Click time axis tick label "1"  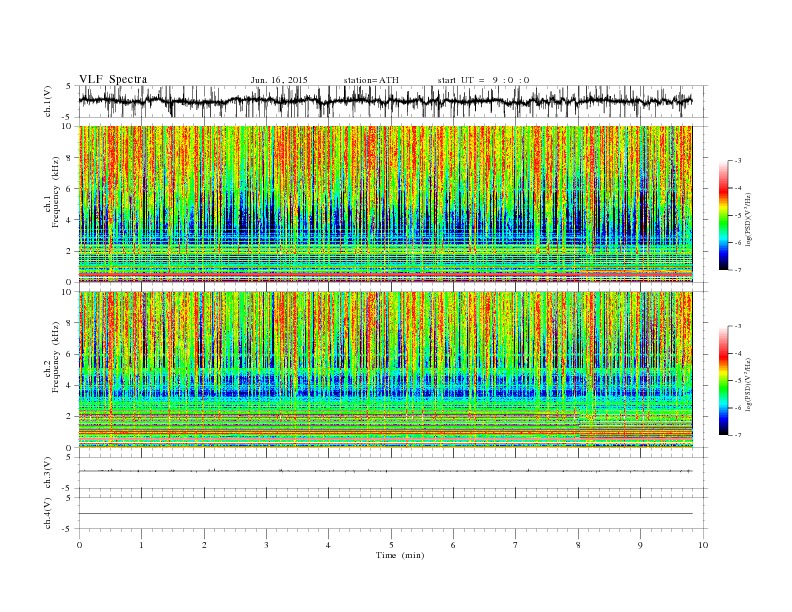[141, 545]
